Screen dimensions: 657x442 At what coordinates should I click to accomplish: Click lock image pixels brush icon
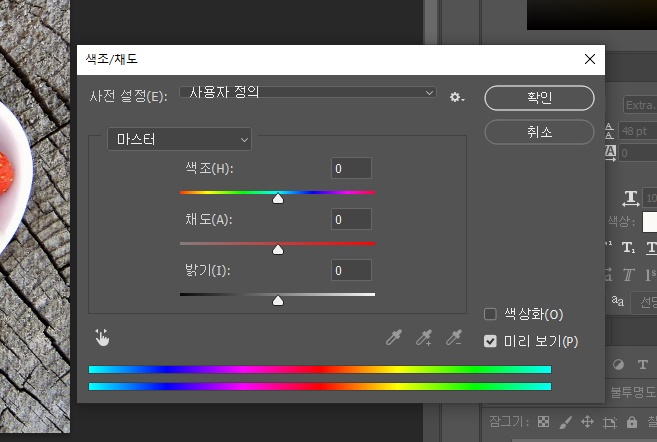click(566, 422)
